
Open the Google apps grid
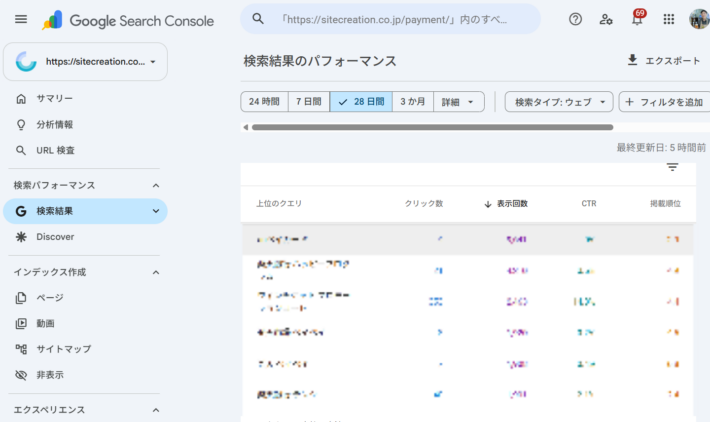click(x=668, y=19)
